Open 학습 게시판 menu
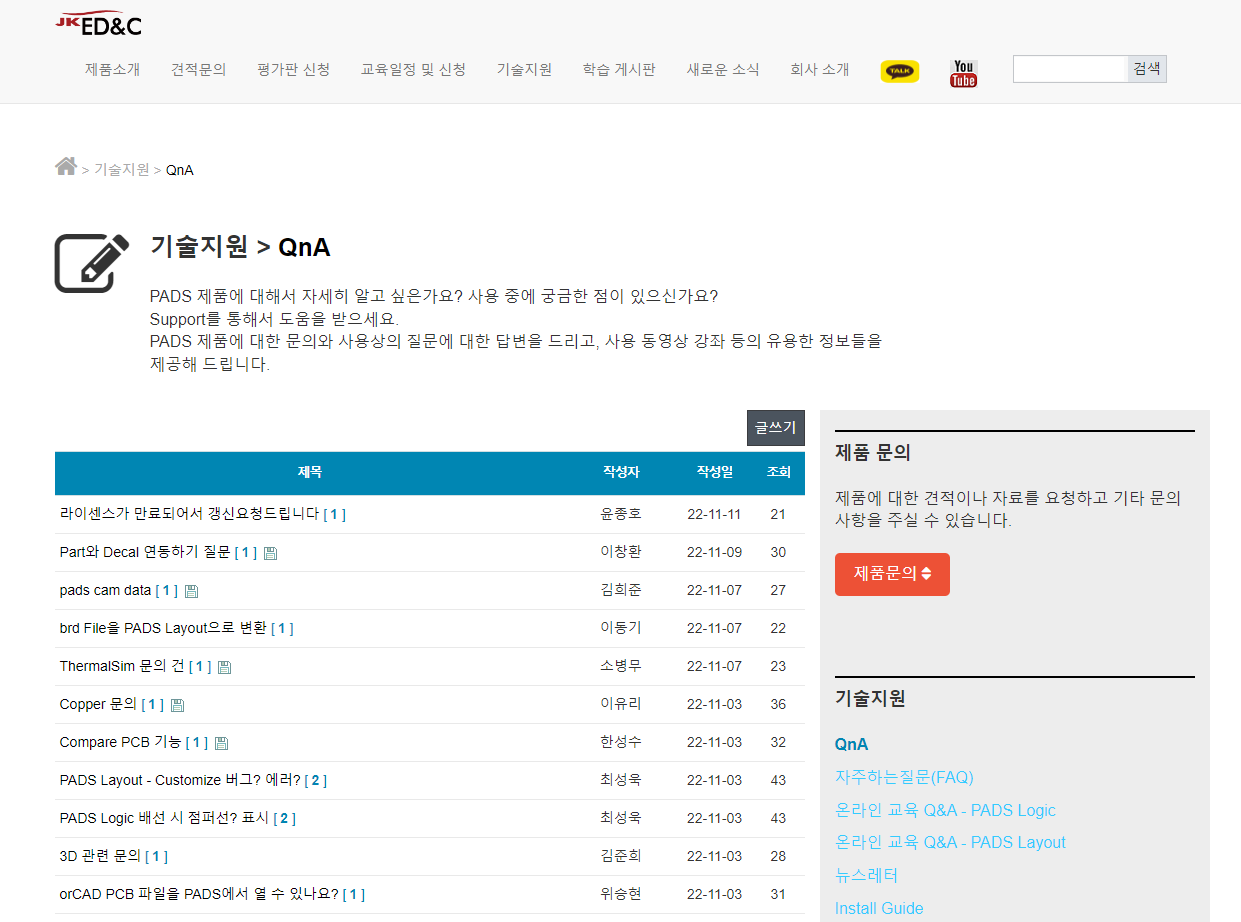The width and height of the screenshot is (1241, 922). point(619,69)
